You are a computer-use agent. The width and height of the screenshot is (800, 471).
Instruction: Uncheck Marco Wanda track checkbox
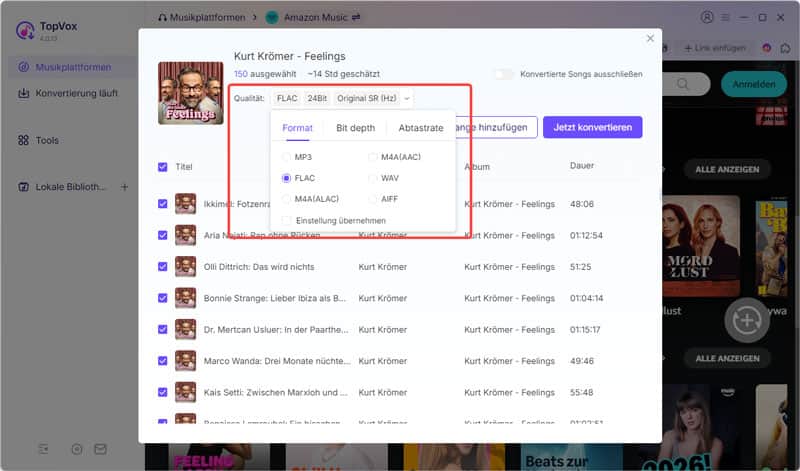[x=163, y=361]
